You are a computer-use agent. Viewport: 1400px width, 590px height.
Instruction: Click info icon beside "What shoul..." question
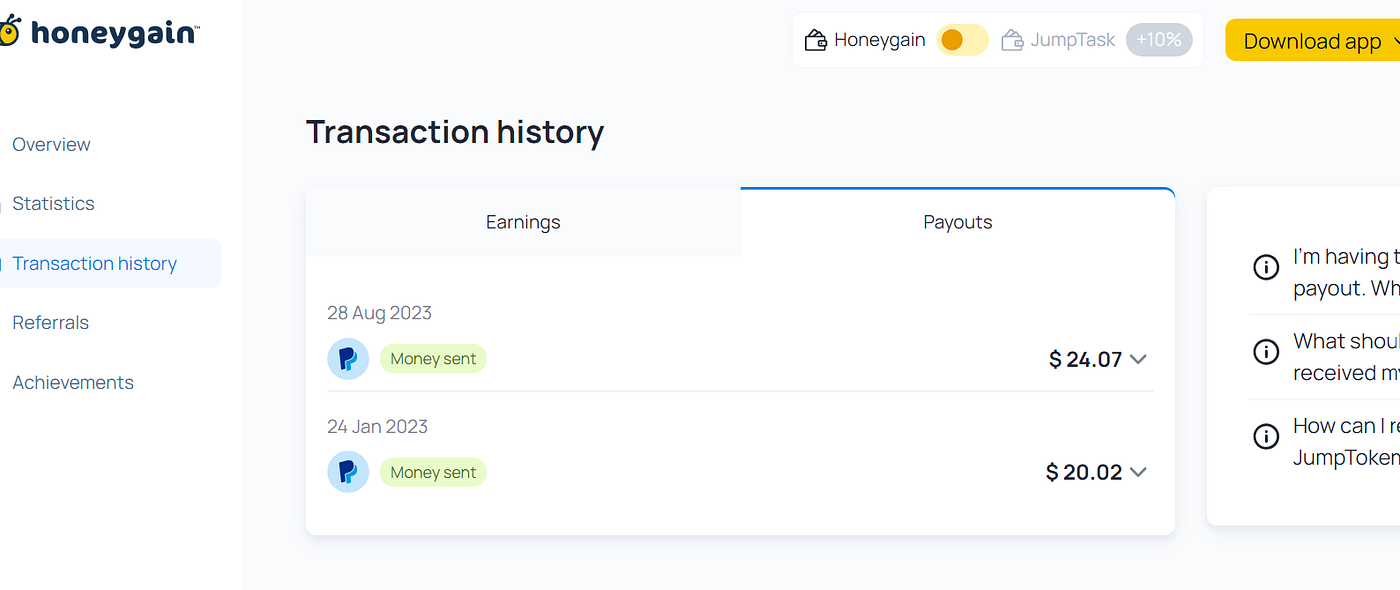[x=1266, y=352]
